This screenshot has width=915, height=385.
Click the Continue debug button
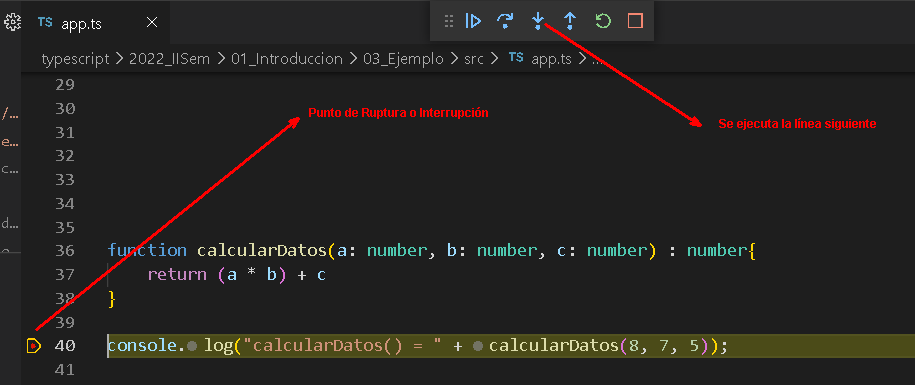click(473, 22)
